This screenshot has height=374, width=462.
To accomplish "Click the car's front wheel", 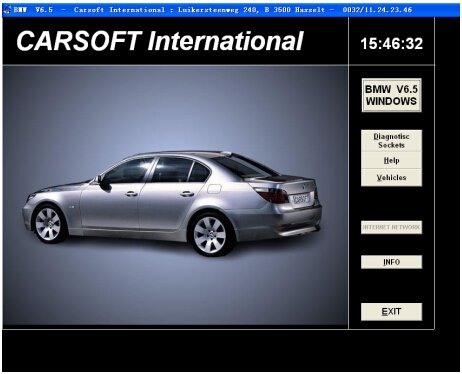I will (49, 224).
